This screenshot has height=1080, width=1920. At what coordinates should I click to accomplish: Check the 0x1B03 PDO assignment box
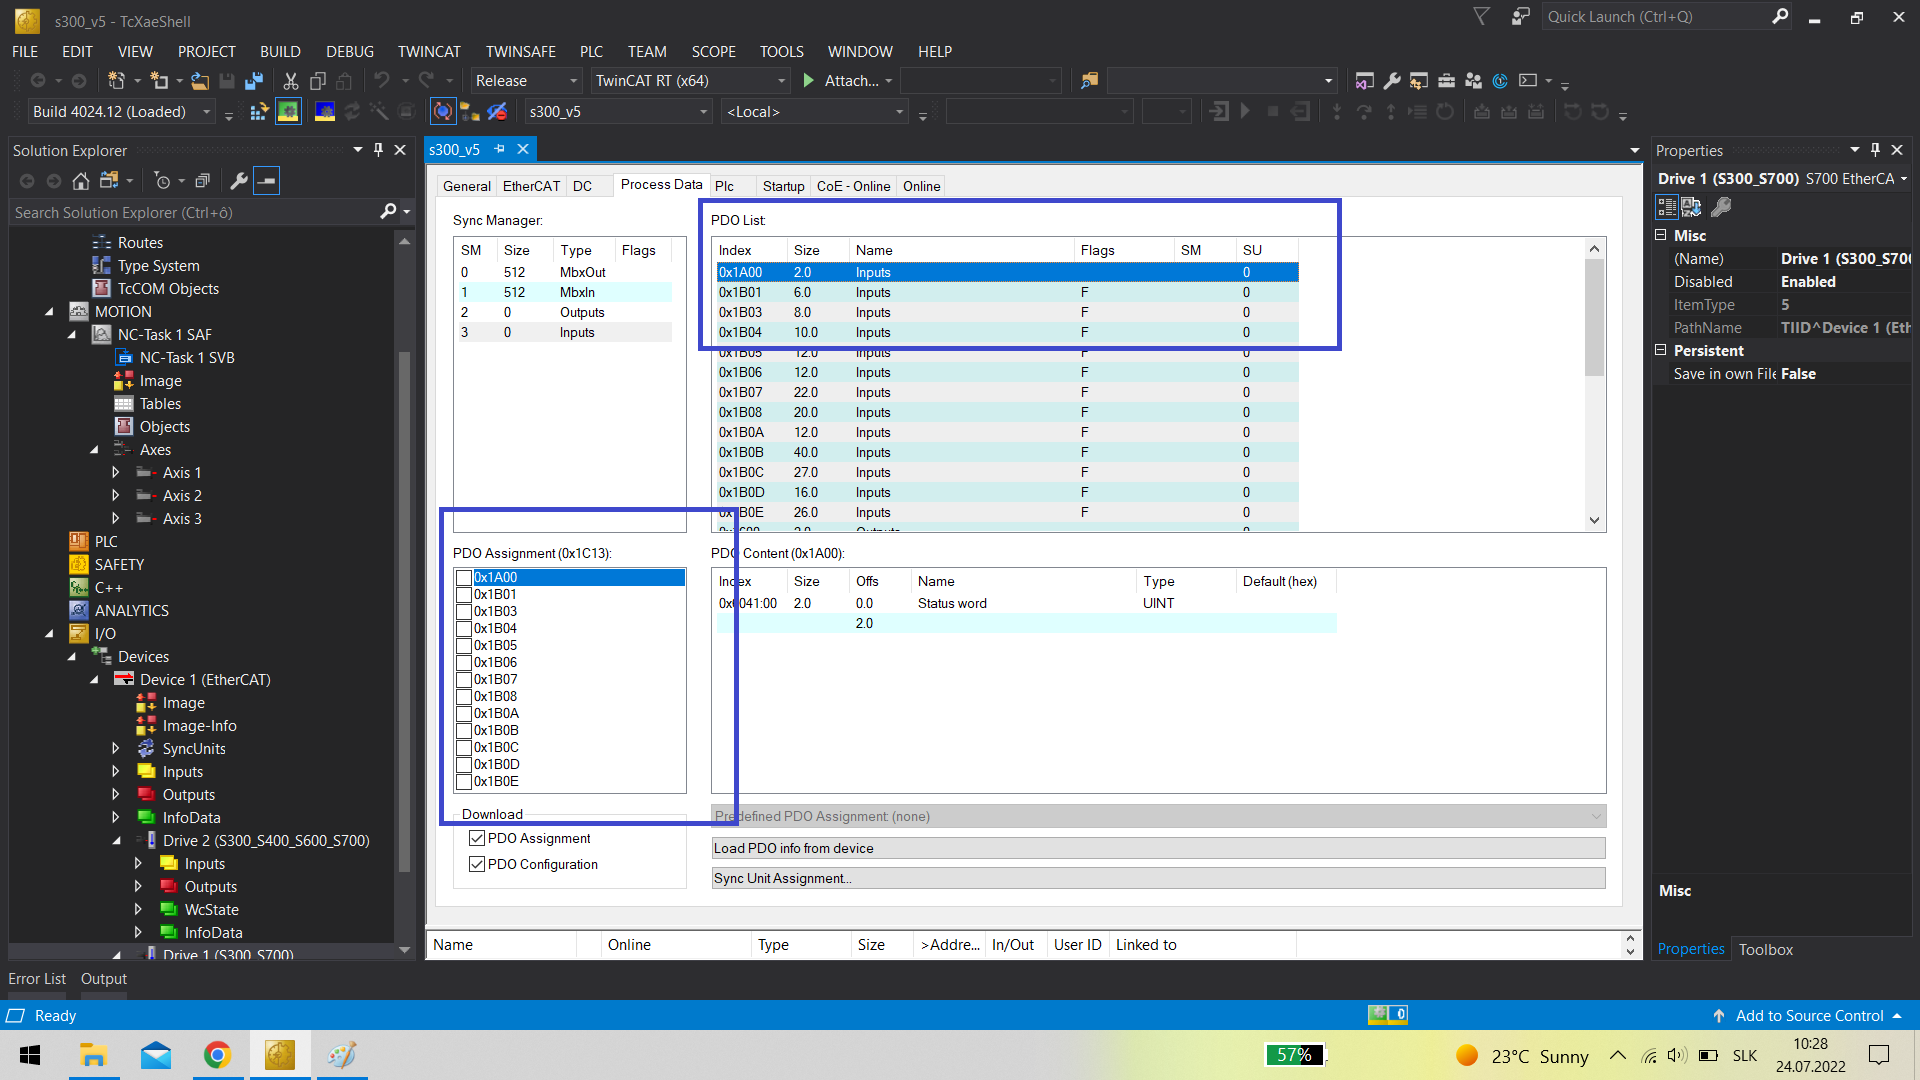point(464,612)
